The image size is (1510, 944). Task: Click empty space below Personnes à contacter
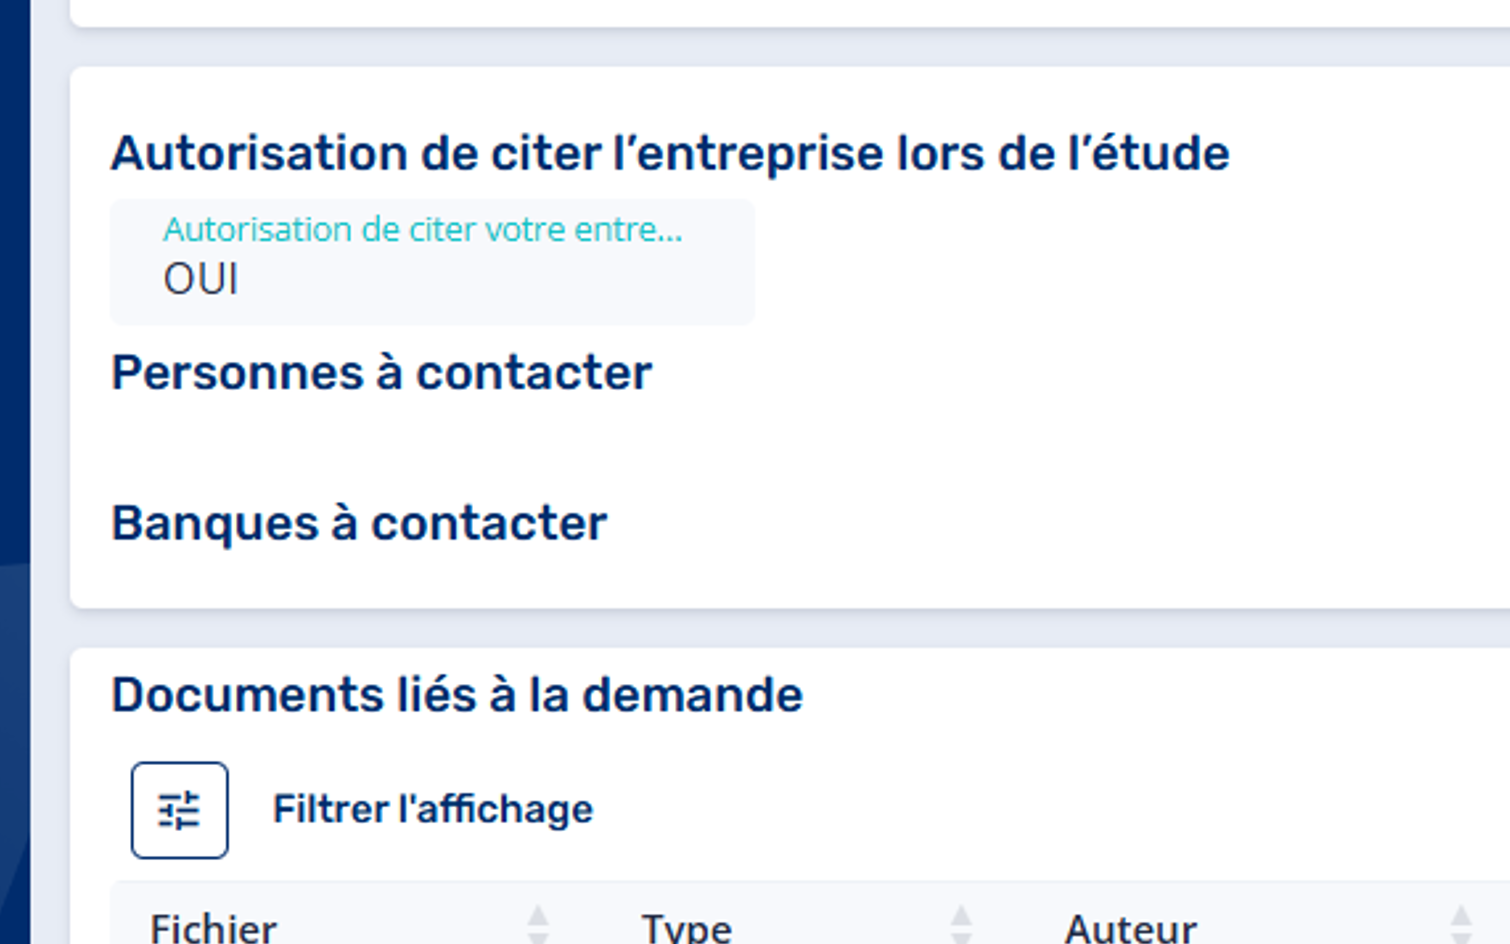point(790,447)
